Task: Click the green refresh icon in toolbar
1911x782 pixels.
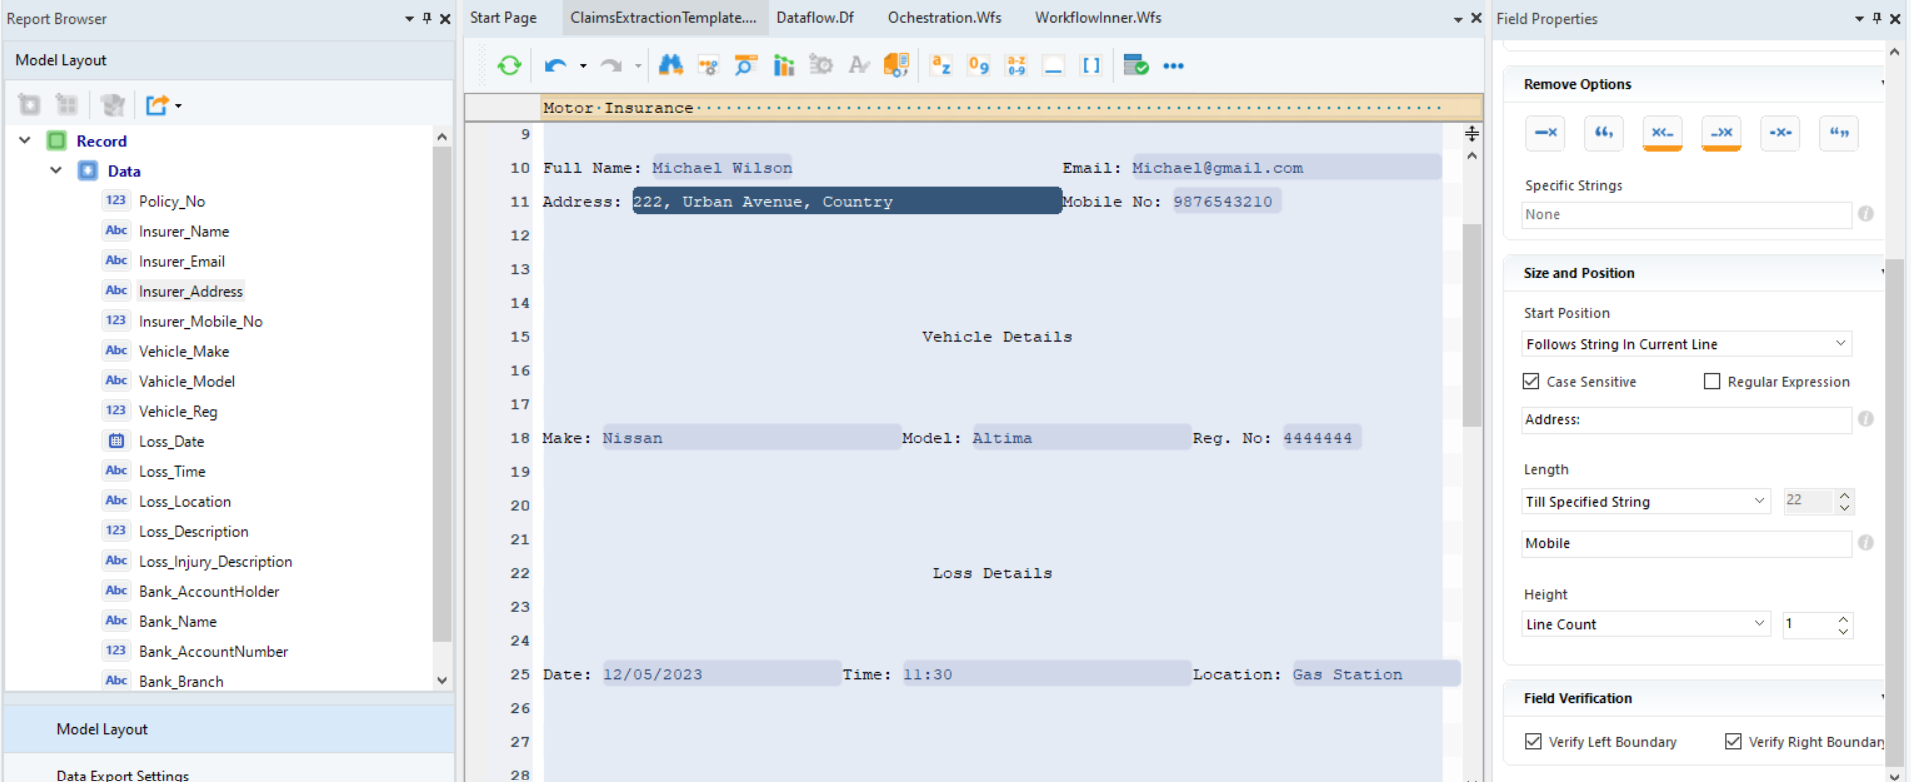Action: point(509,66)
